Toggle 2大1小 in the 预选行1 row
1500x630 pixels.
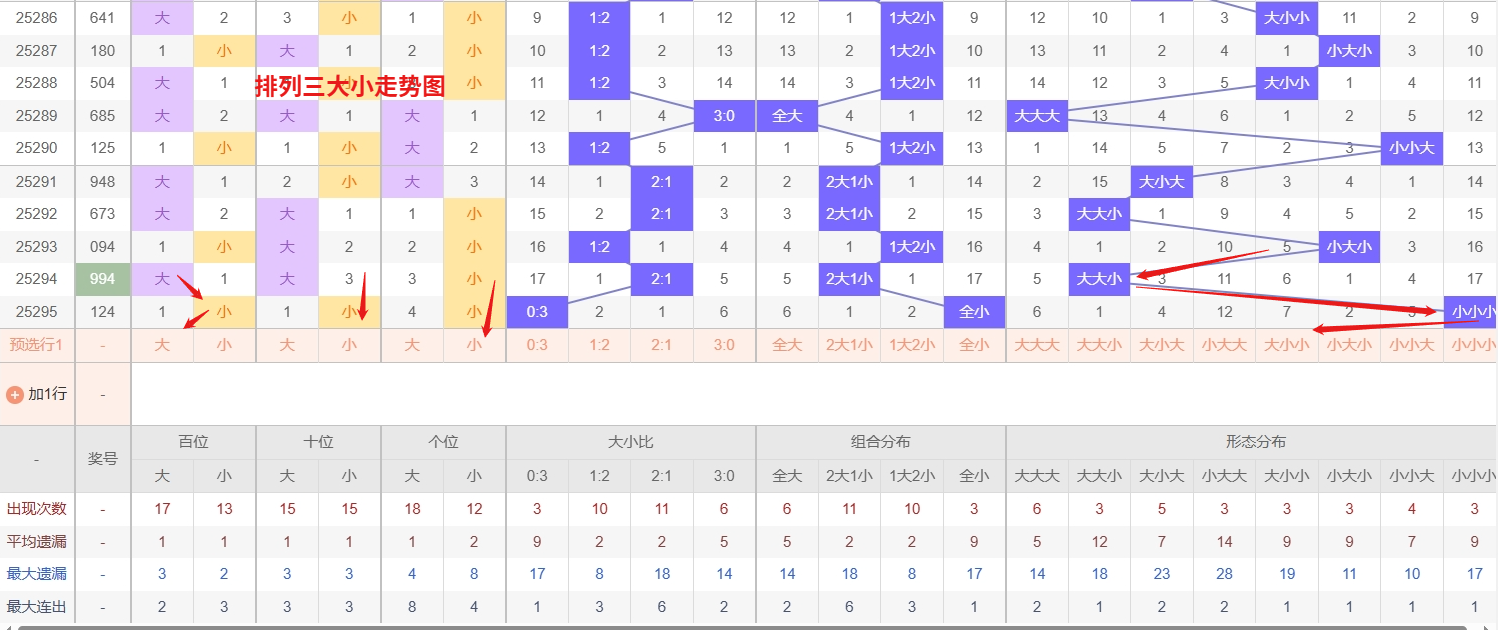tap(849, 345)
